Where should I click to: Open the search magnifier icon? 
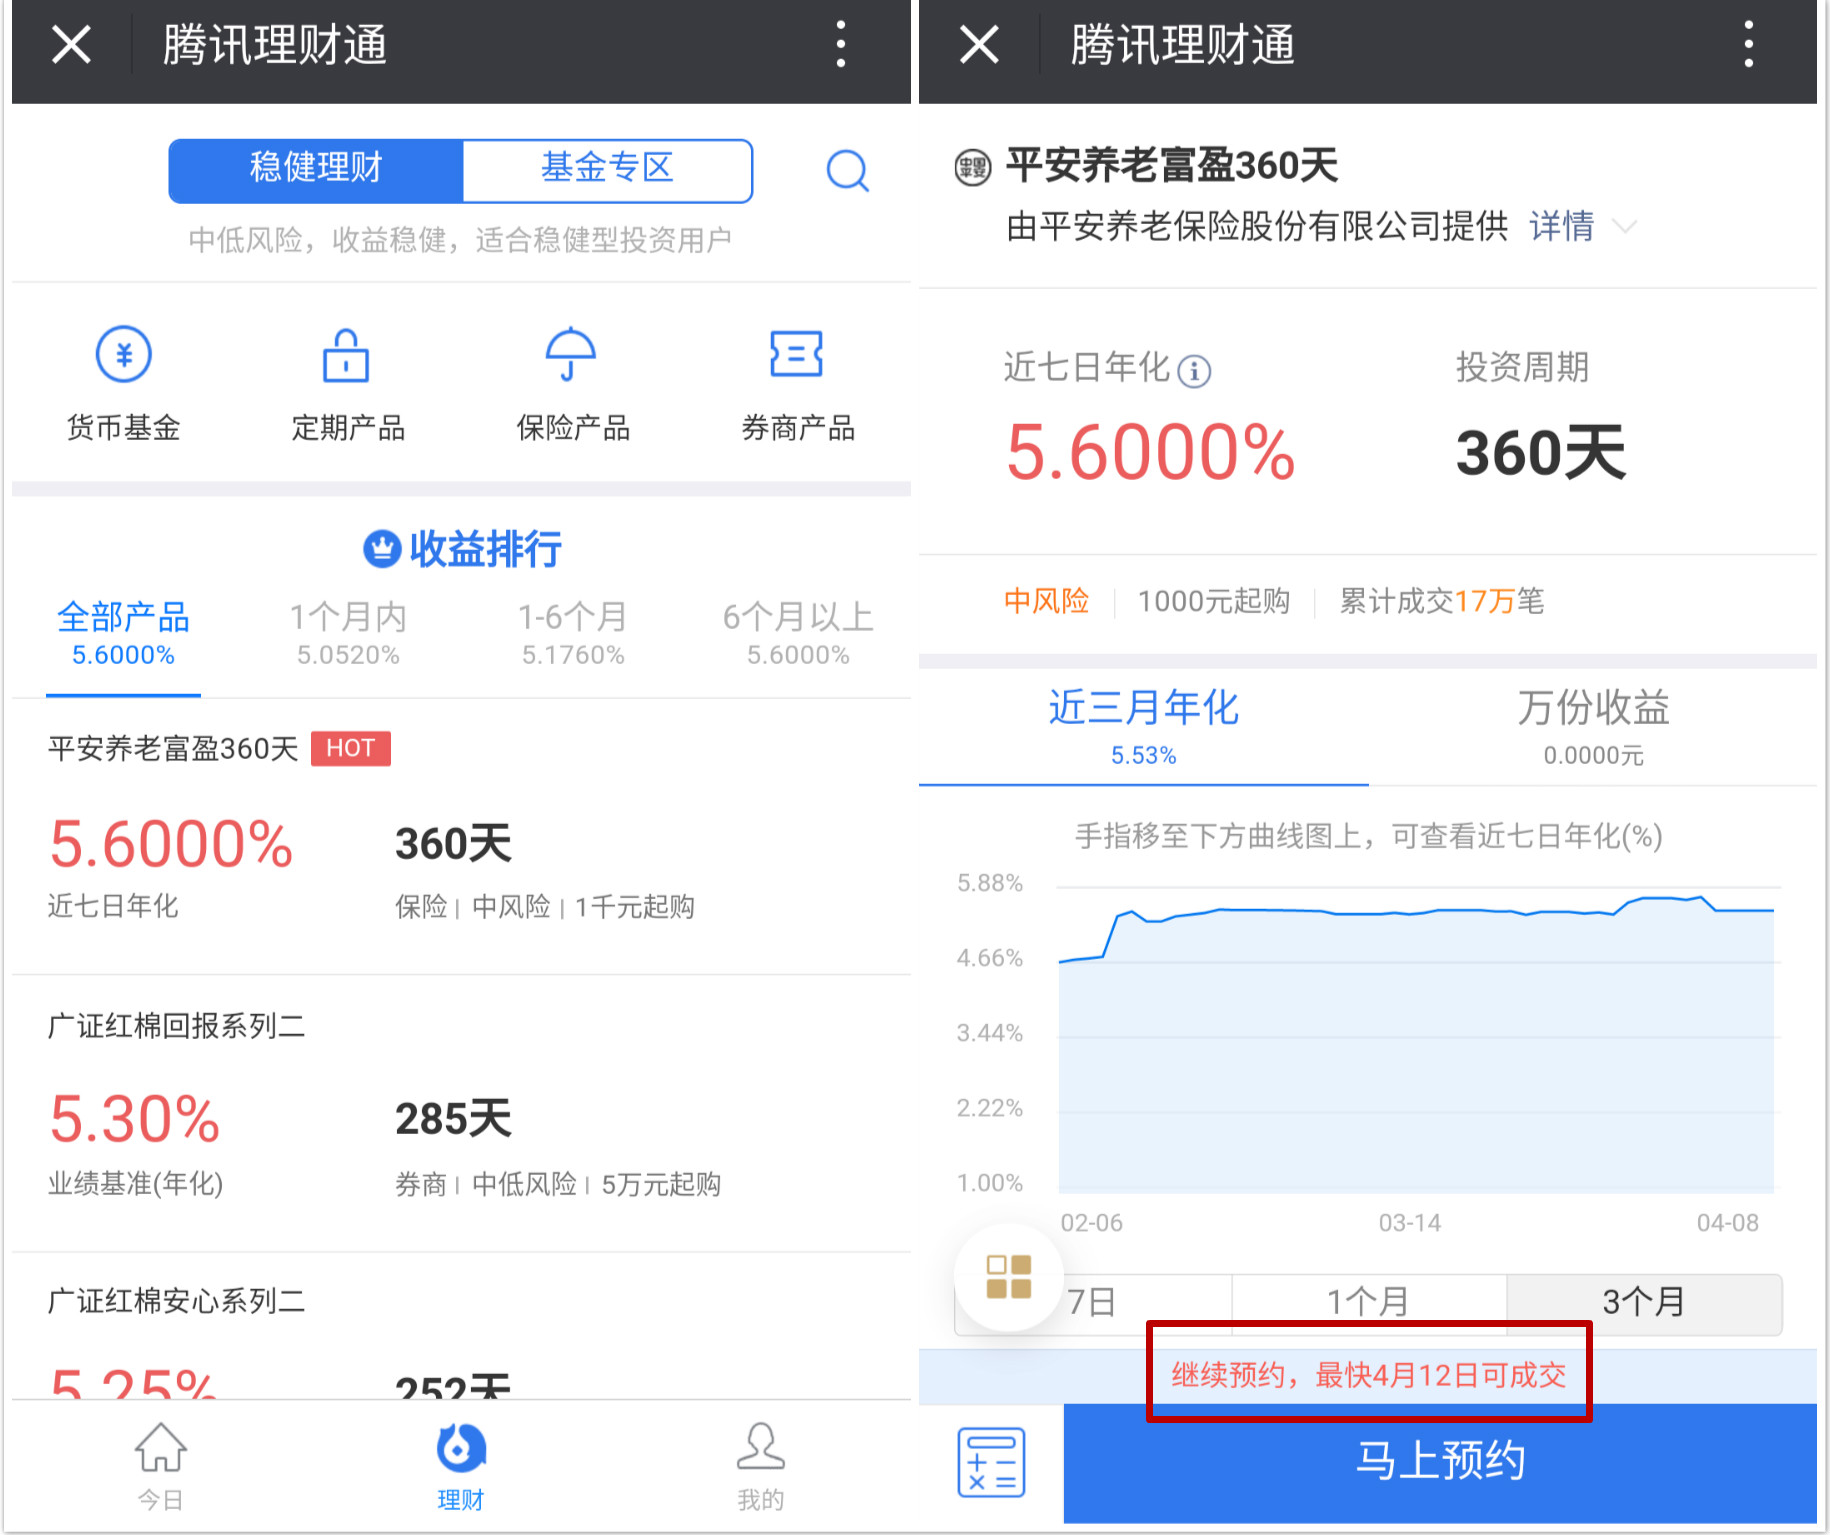point(847,171)
